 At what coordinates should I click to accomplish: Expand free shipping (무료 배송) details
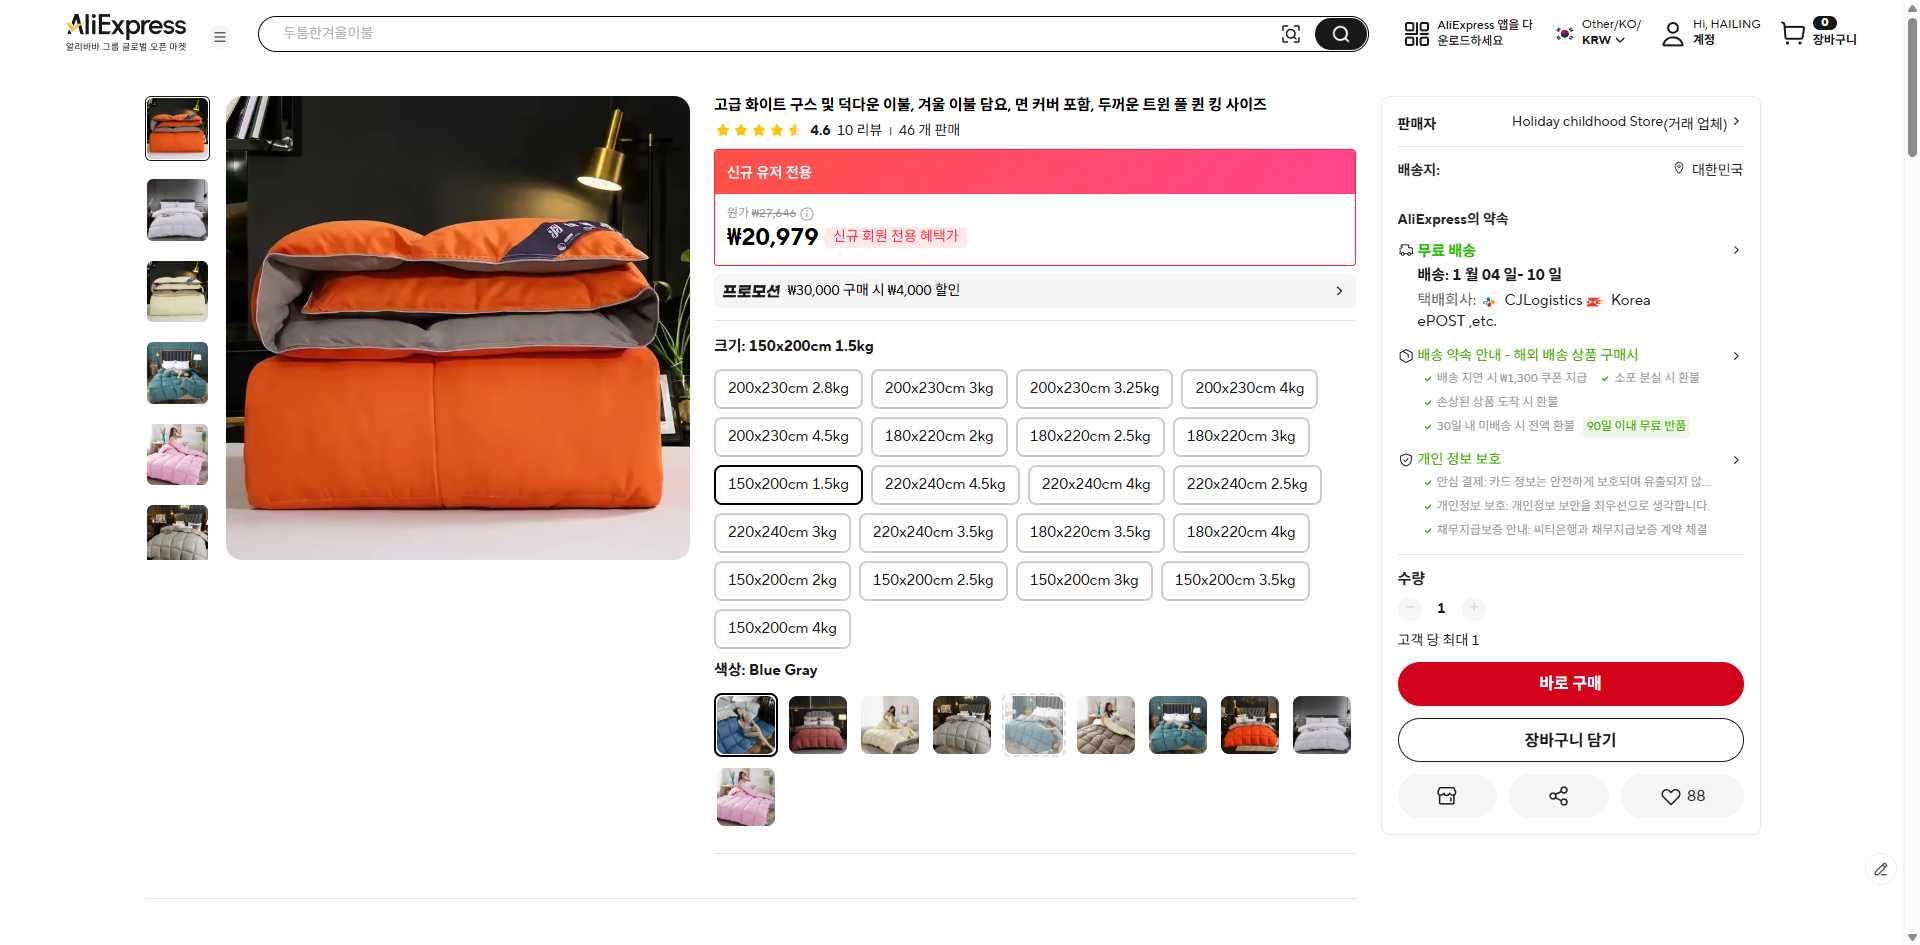tap(1736, 250)
